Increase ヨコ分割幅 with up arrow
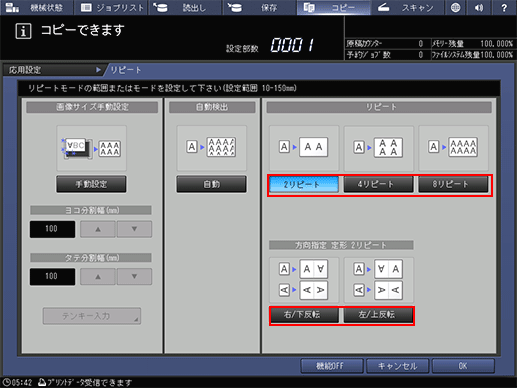Image resolution: width=517 pixels, height=388 pixels. point(98,229)
